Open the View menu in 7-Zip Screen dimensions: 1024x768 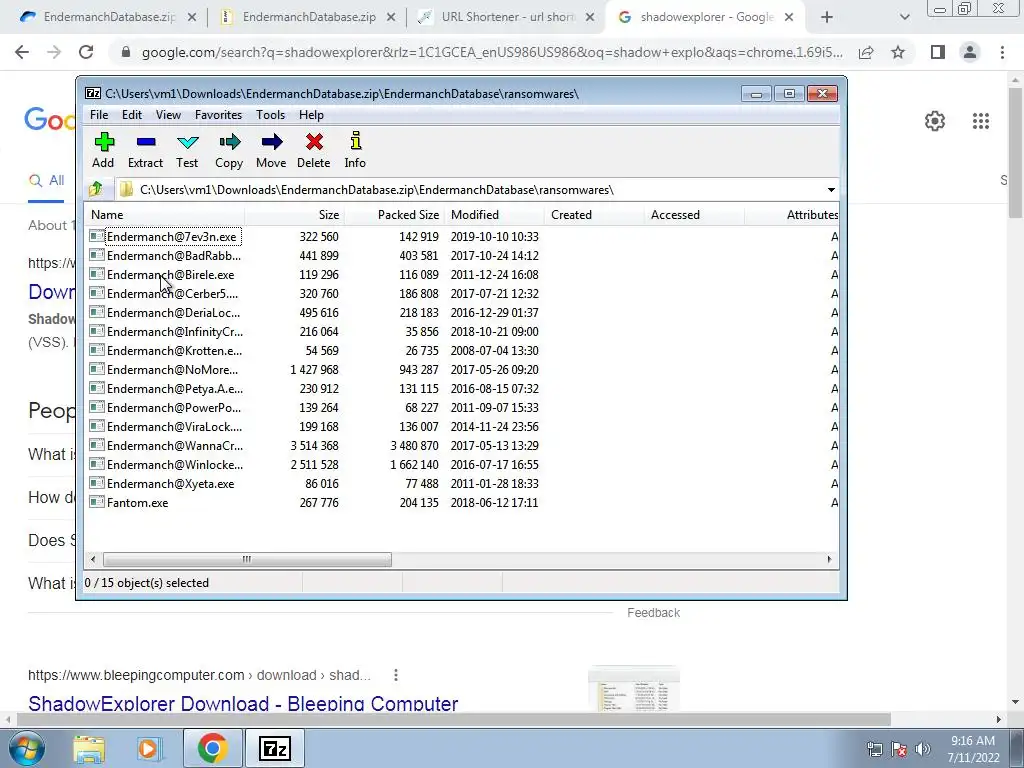(x=168, y=115)
